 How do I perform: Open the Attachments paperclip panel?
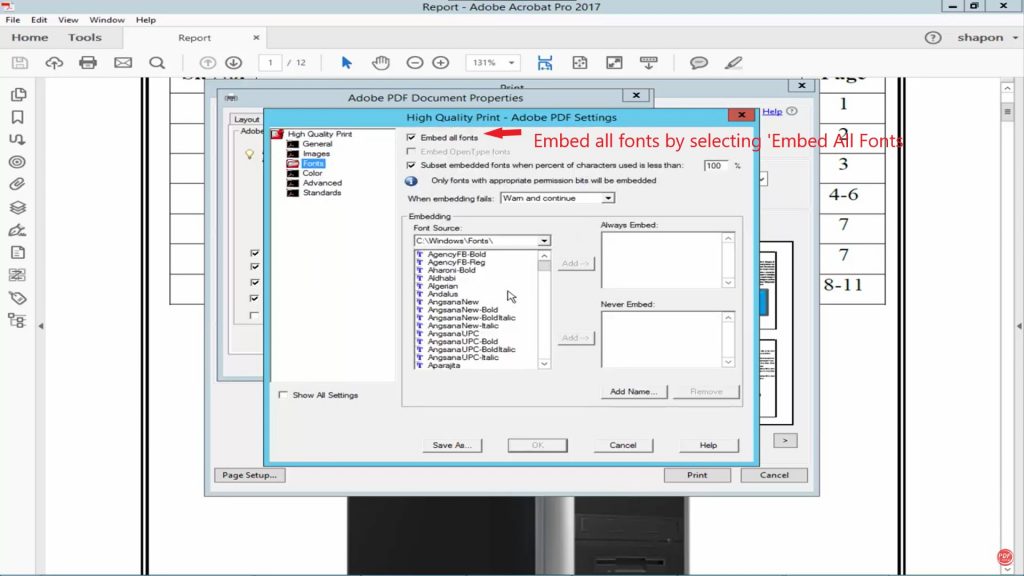(18, 184)
